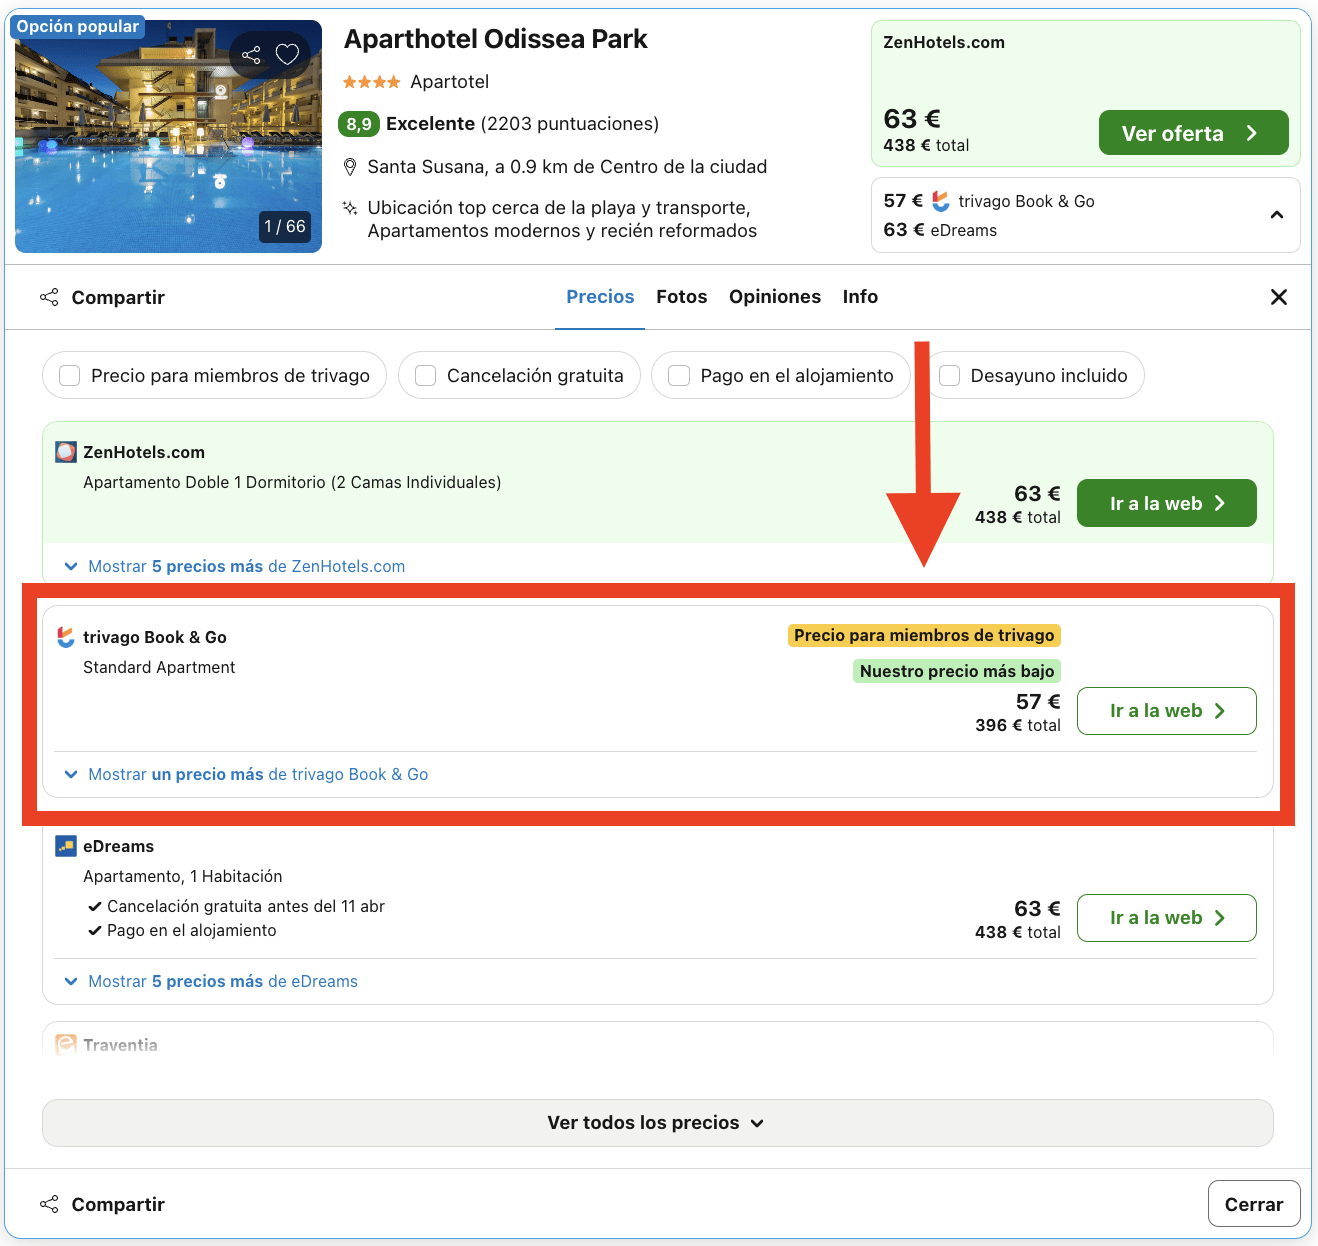Screen dimensions: 1318x1246
Task: Check the Cancelación gratuita filter
Action: (x=426, y=375)
